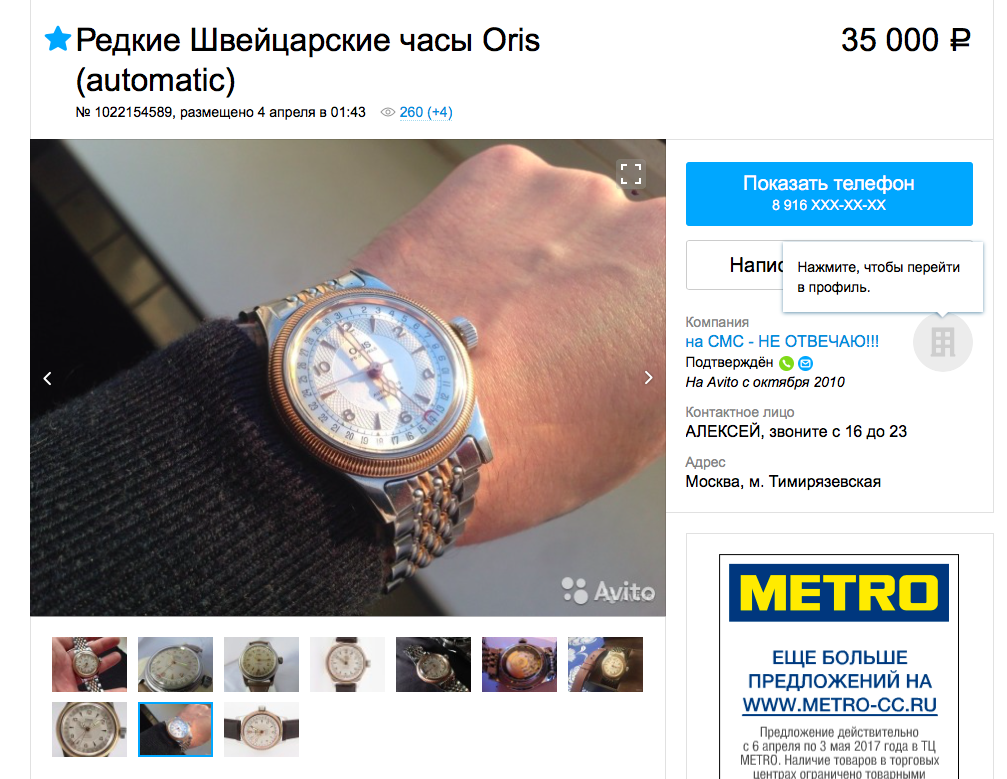Open seller link 'на СМС - НЕ ОТВЕЧАЮ!!!'
This screenshot has height=779, width=1007.
point(782,341)
